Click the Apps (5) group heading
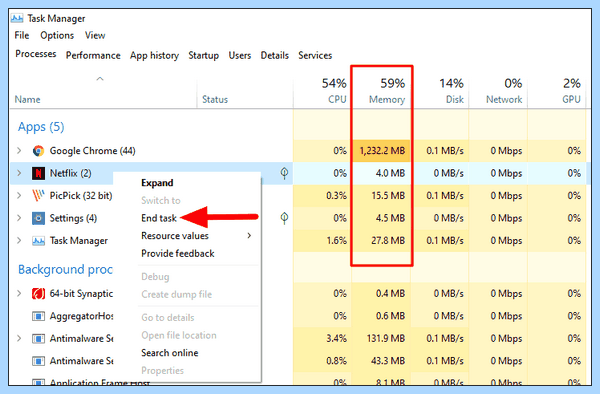This screenshot has width=600, height=394. pos(41,127)
